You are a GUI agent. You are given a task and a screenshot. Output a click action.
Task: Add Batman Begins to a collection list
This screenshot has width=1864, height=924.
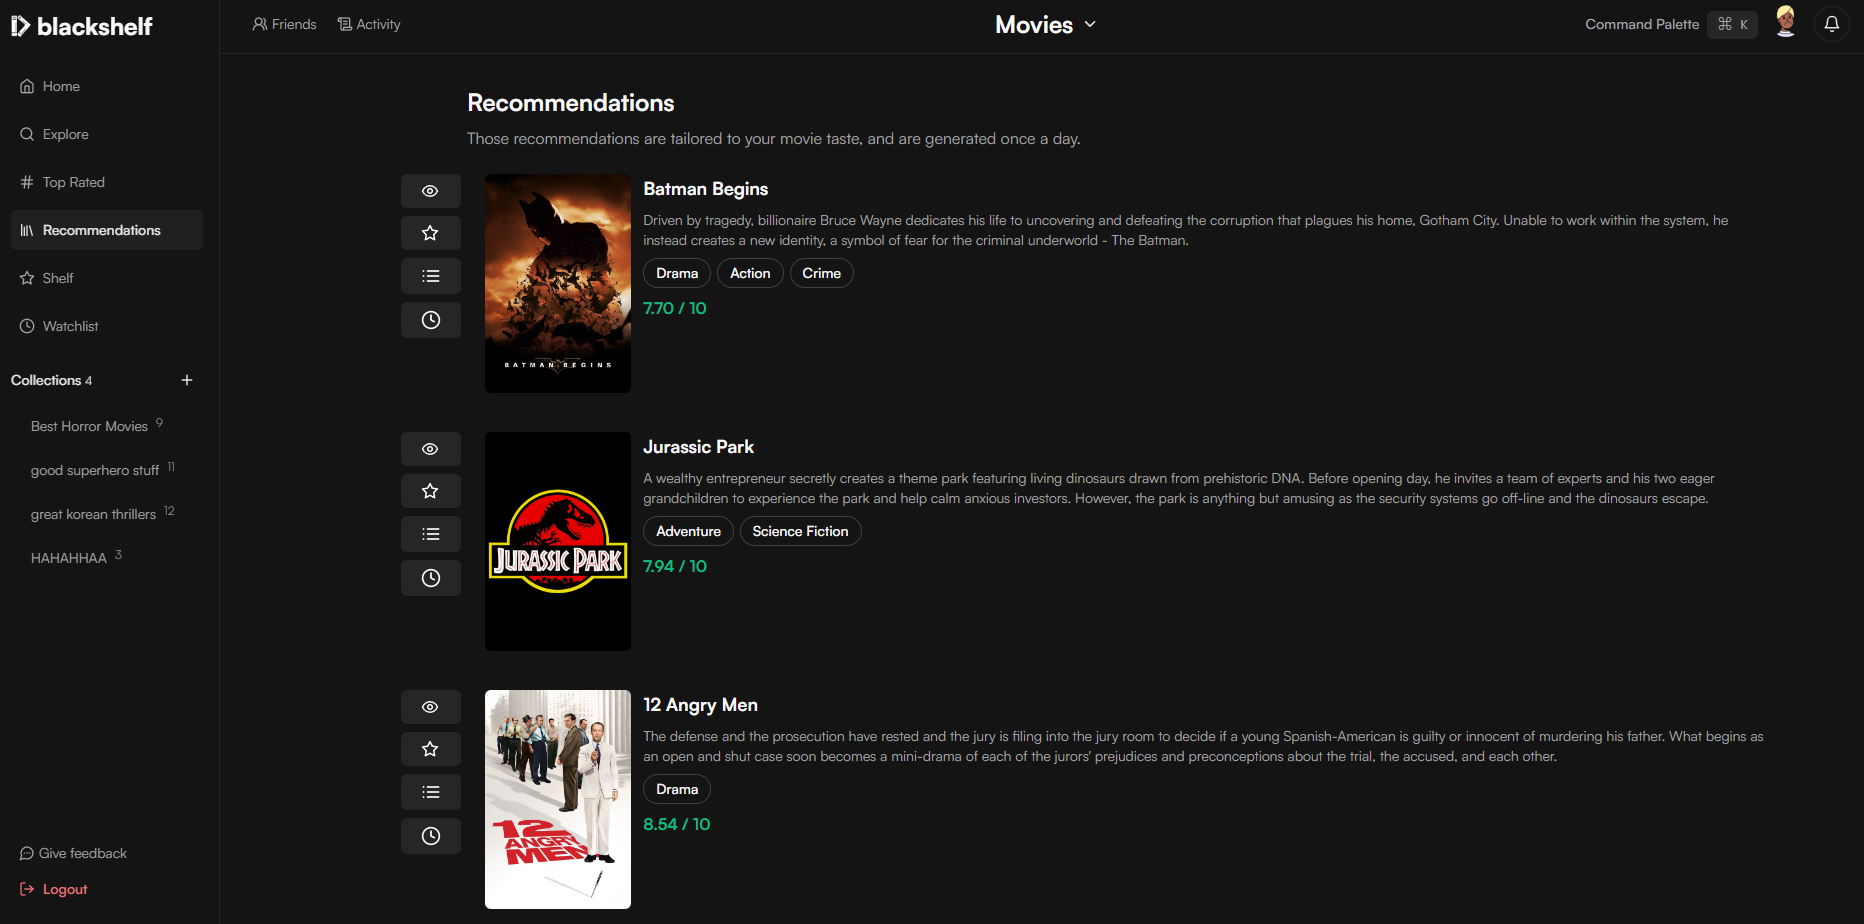pyautogui.click(x=430, y=276)
